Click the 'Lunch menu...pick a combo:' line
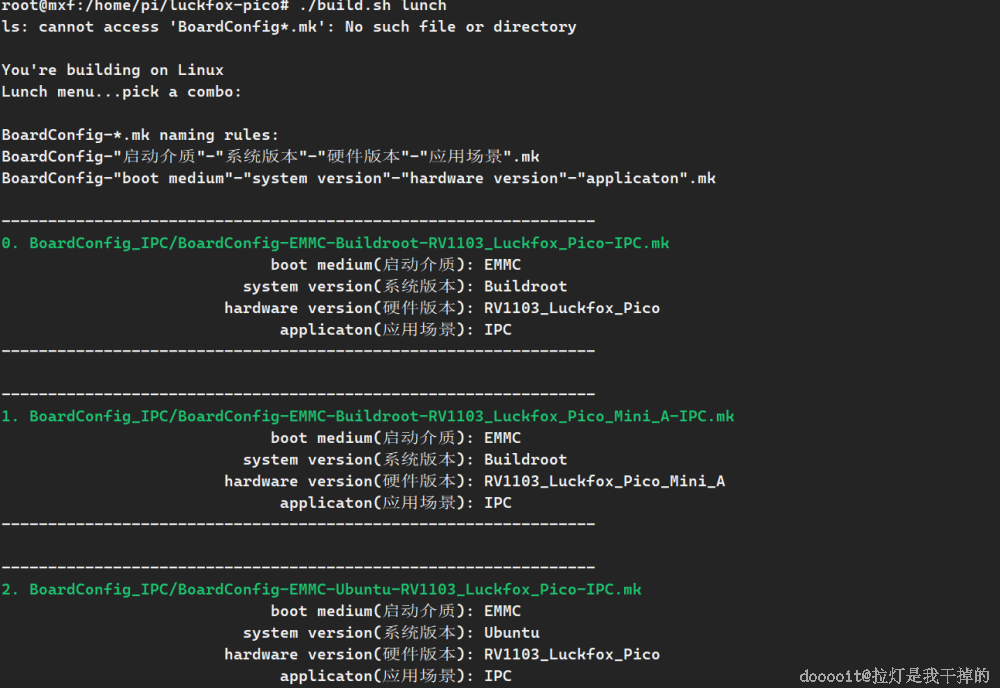 (122, 92)
